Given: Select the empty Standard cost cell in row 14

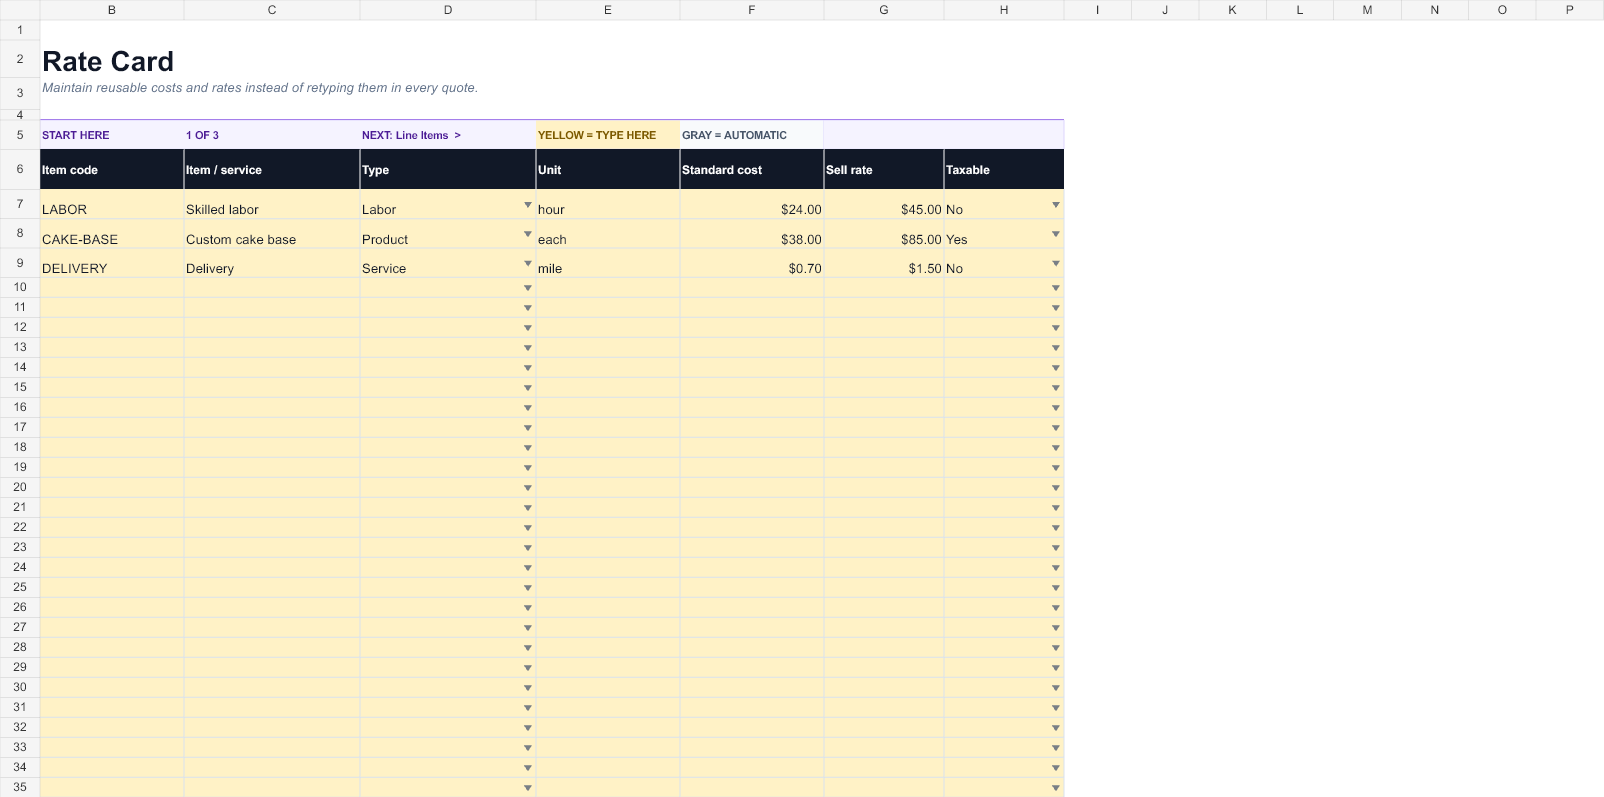Looking at the screenshot, I should [x=752, y=367].
